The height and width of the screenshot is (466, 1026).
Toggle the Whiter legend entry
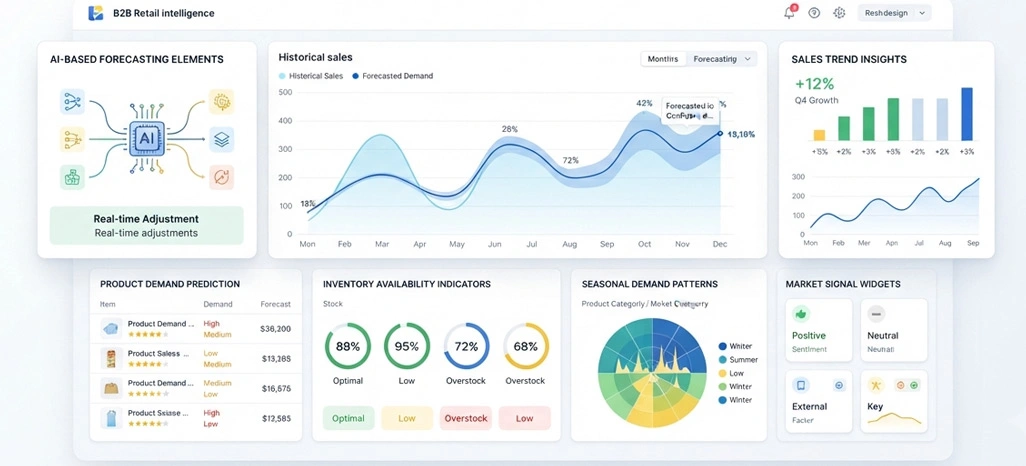tap(735, 346)
